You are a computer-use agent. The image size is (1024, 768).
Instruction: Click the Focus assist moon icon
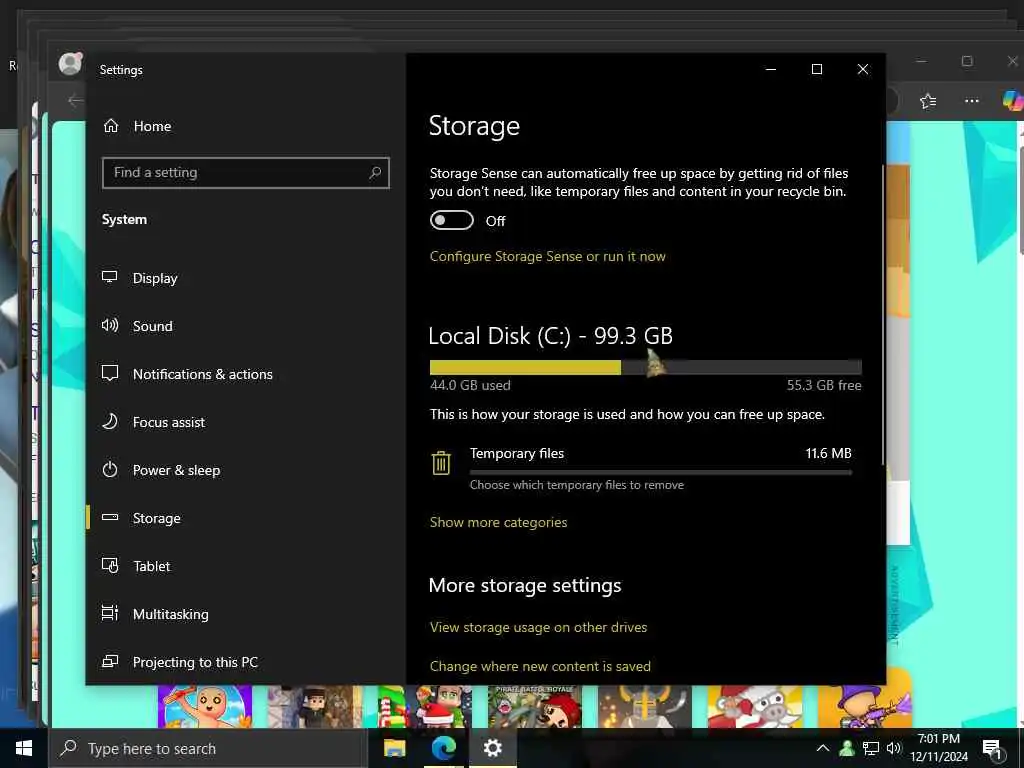click(110, 421)
